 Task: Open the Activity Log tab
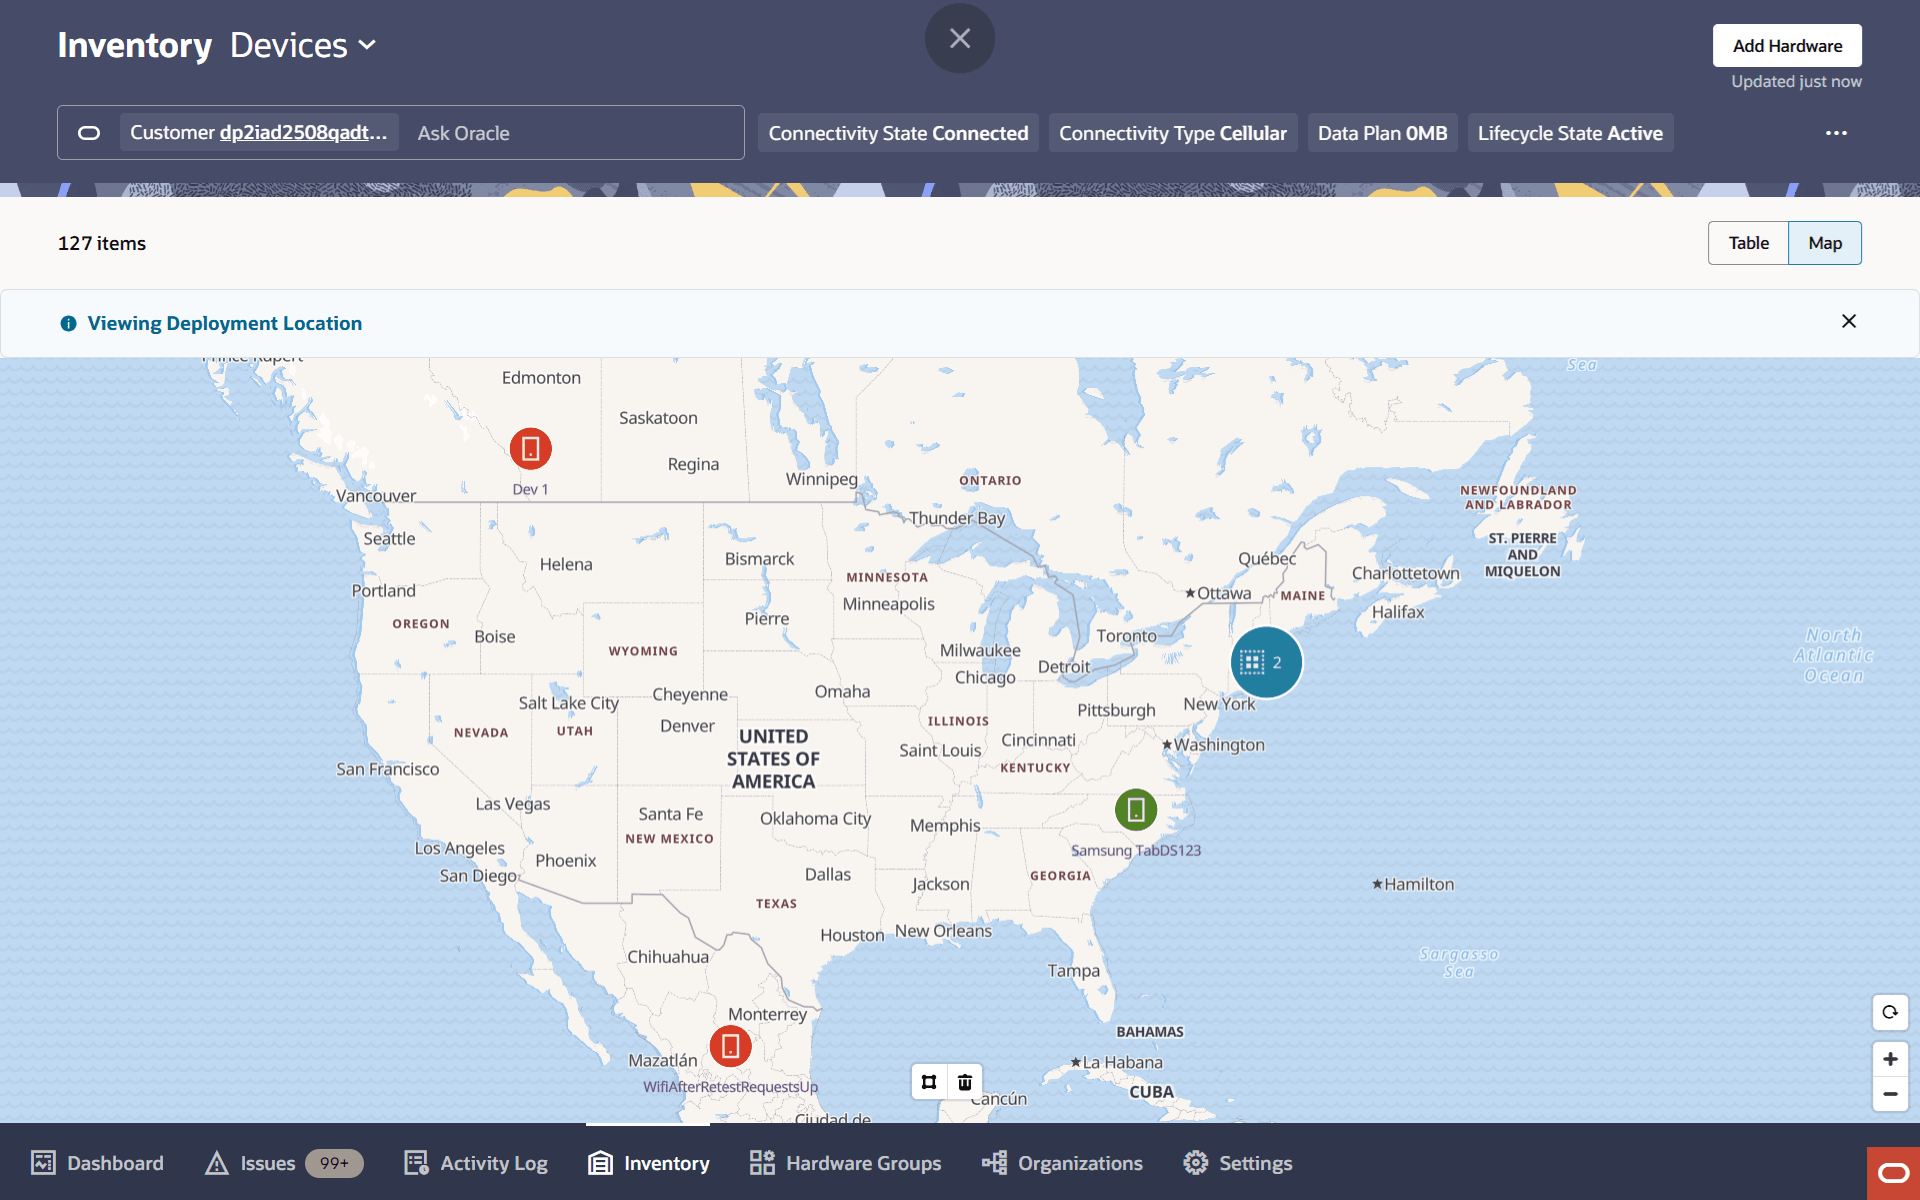pyautogui.click(x=476, y=1163)
